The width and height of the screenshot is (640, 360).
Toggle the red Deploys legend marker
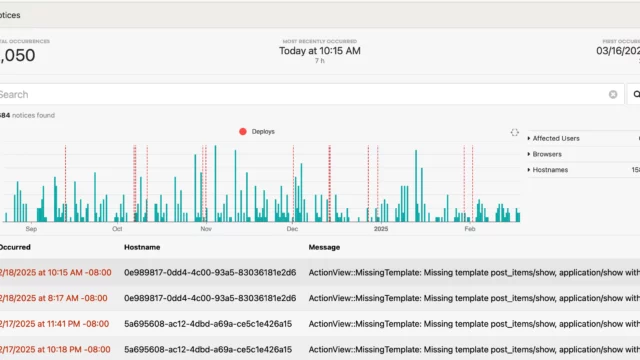243,131
